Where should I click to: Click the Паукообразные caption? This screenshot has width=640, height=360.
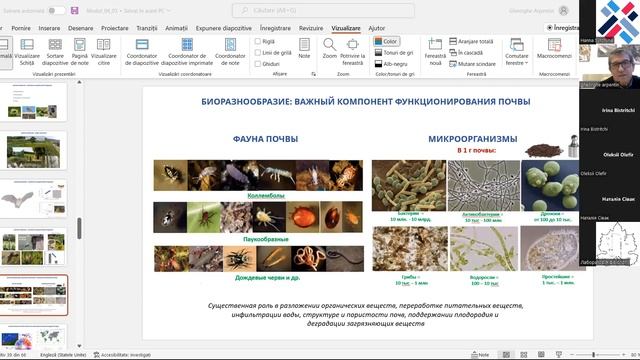(x=266, y=239)
